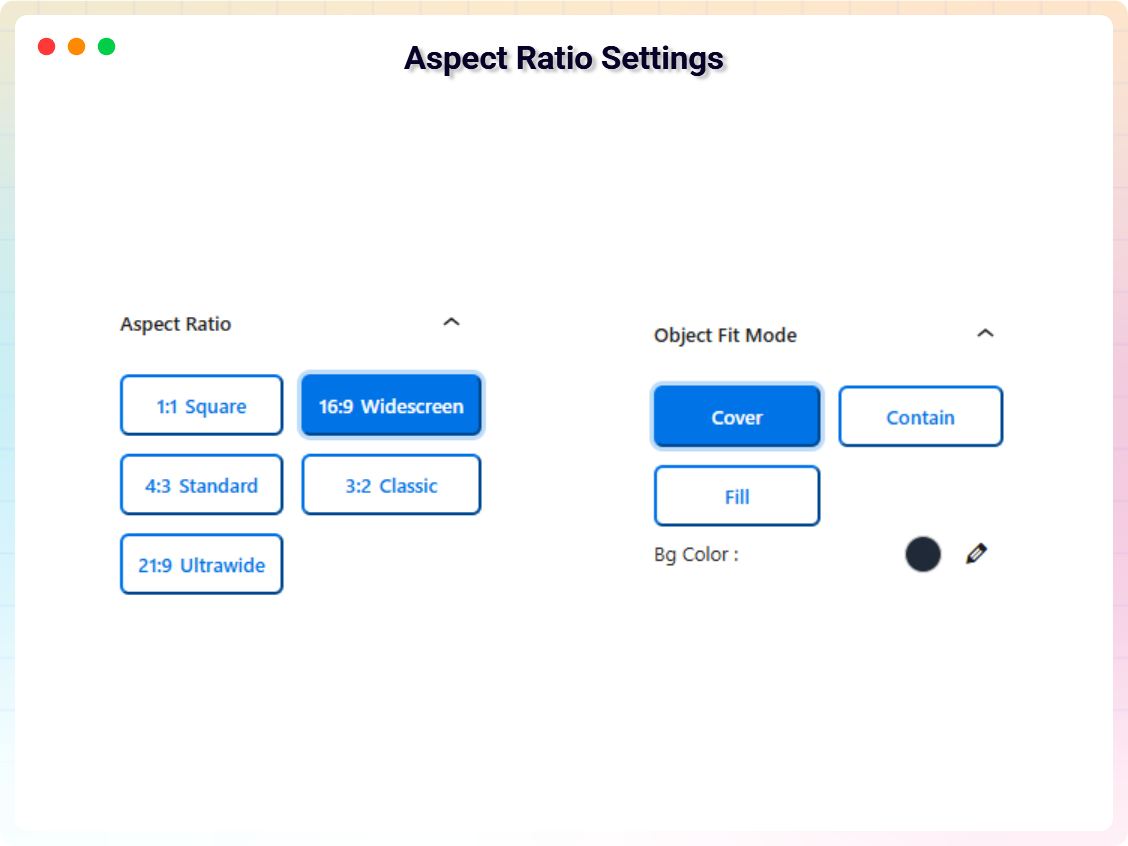The image size is (1128, 846).
Task: Click the pencil icon to edit Bg Color
Action: 976,554
